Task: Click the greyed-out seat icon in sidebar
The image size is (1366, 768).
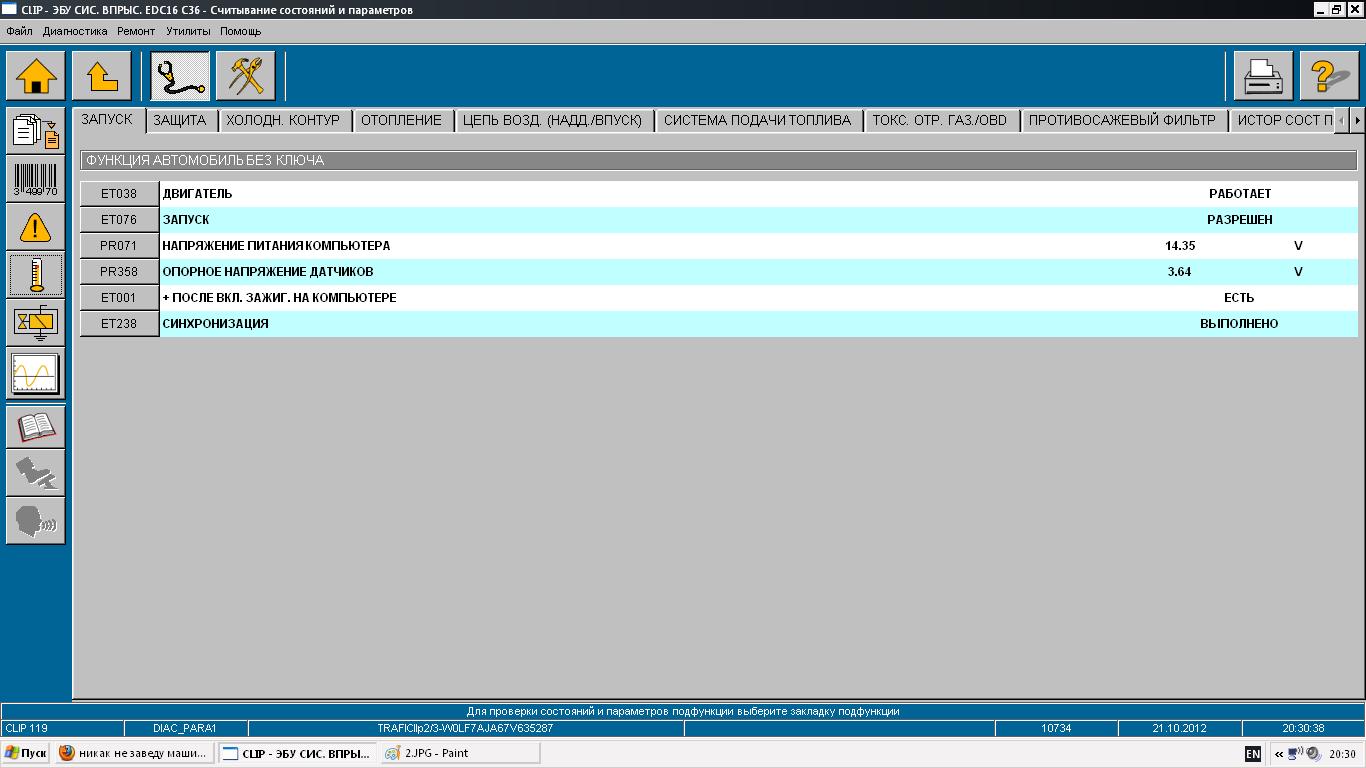Action: (x=36, y=473)
